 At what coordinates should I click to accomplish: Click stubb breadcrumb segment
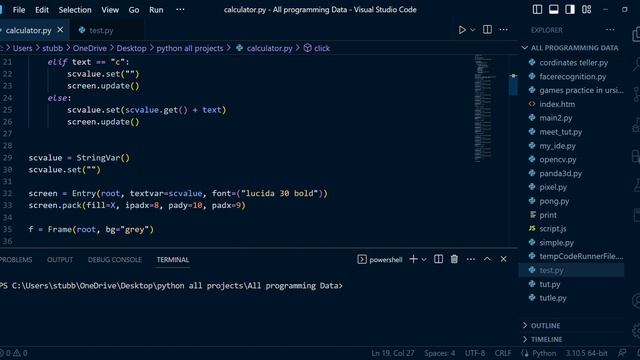point(53,48)
